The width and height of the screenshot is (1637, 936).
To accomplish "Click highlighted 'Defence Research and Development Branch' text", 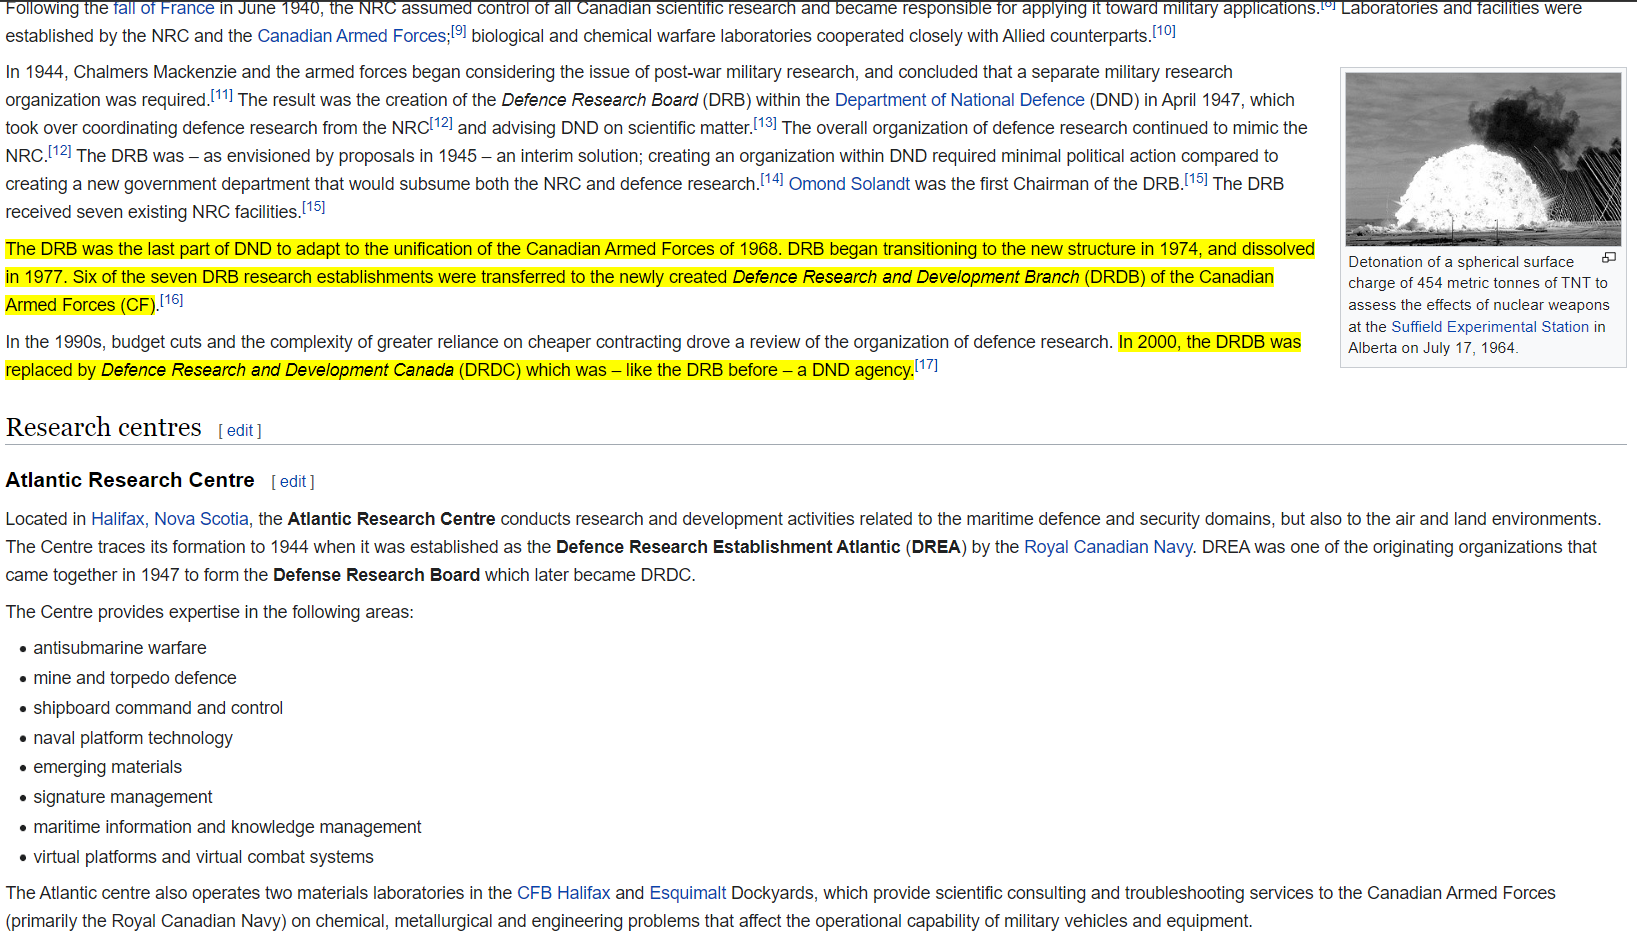I will (906, 277).
